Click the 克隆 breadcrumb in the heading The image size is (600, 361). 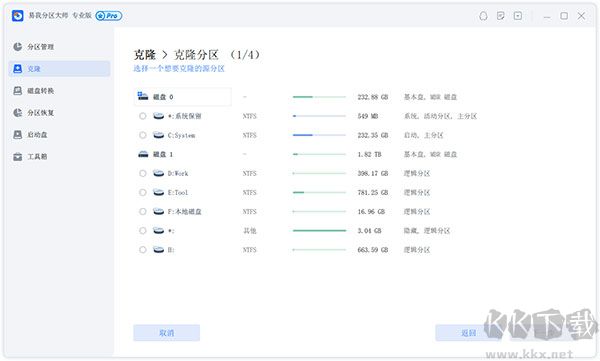pos(145,55)
